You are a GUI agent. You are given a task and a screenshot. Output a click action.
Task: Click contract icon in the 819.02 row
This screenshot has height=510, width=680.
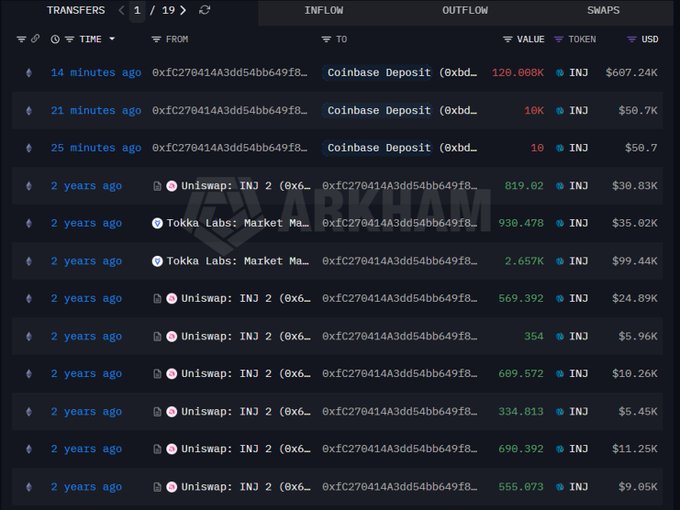tap(157, 186)
